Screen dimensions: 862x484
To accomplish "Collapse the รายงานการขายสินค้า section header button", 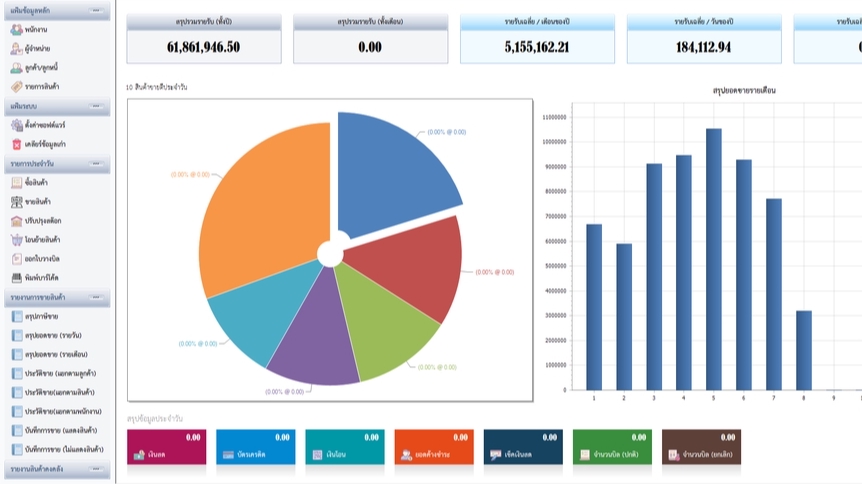I will click(96, 298).
